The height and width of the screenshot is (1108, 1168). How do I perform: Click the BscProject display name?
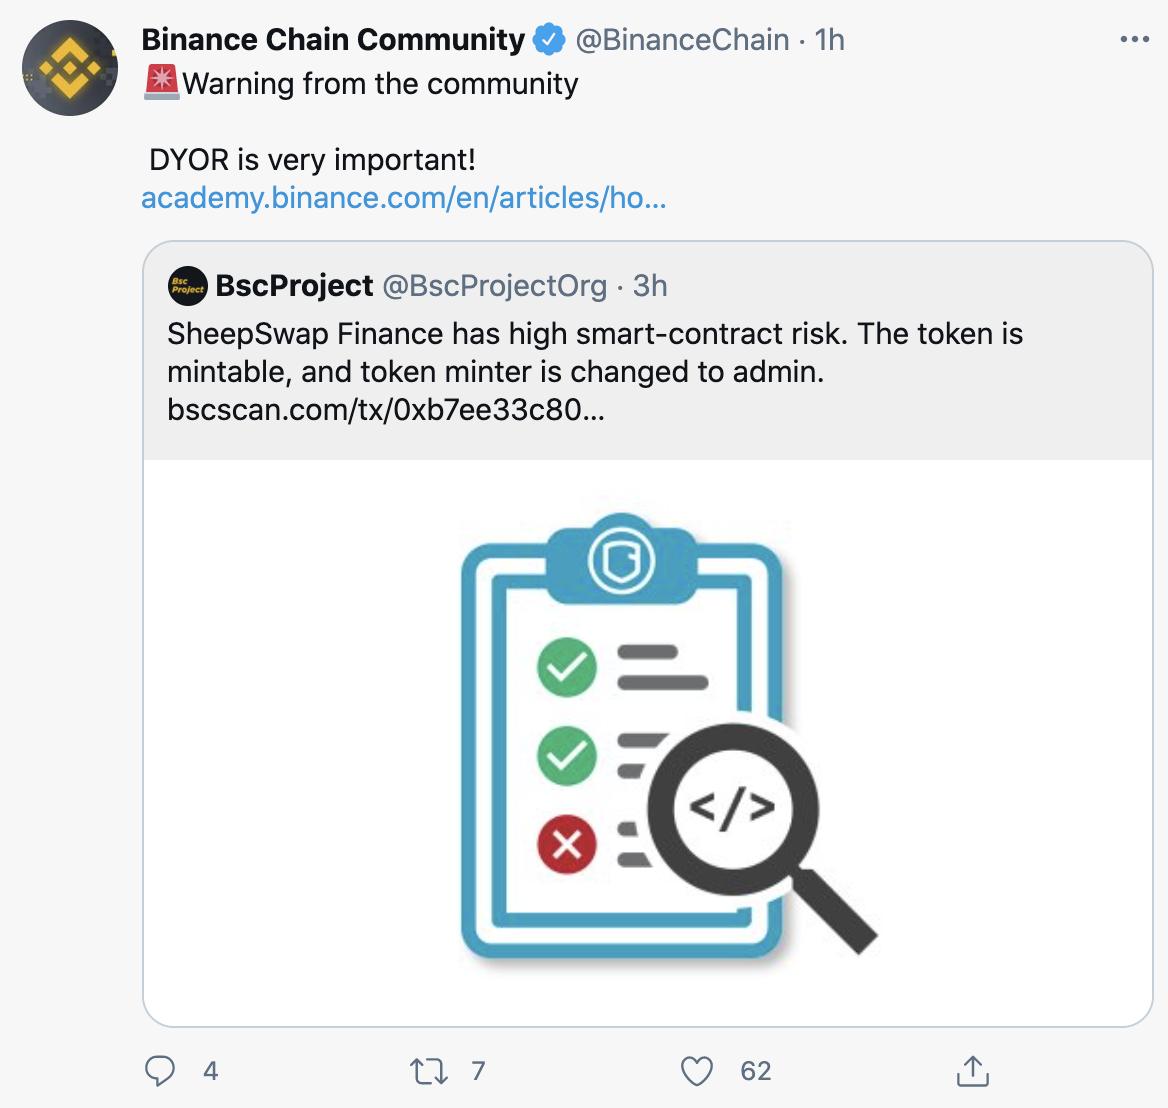[293, 286]
